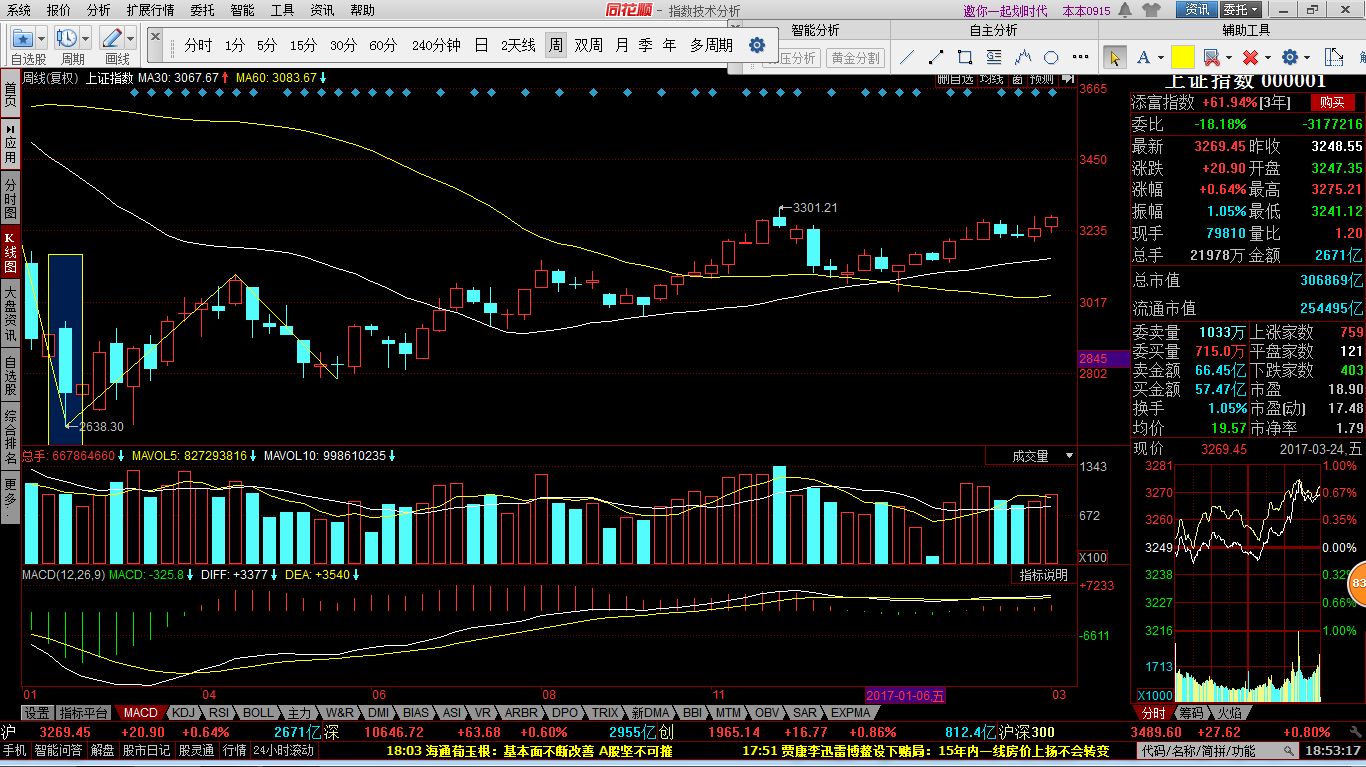1366x767 pixels.
Task: Expand the hide-drawings dropdown arrow
Action: coord(1228,58)
